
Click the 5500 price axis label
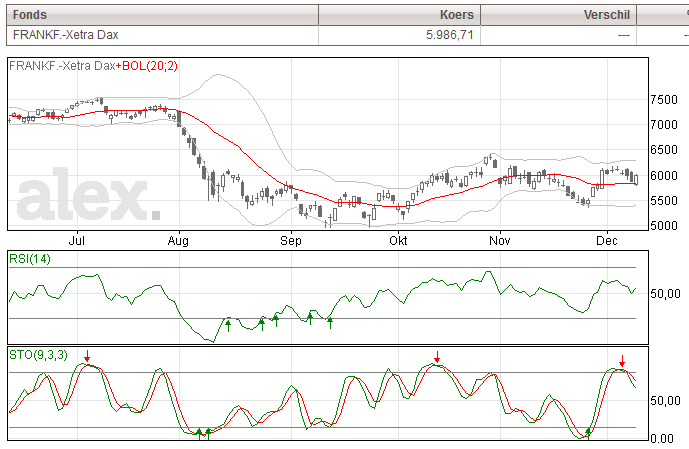[664, 200]
